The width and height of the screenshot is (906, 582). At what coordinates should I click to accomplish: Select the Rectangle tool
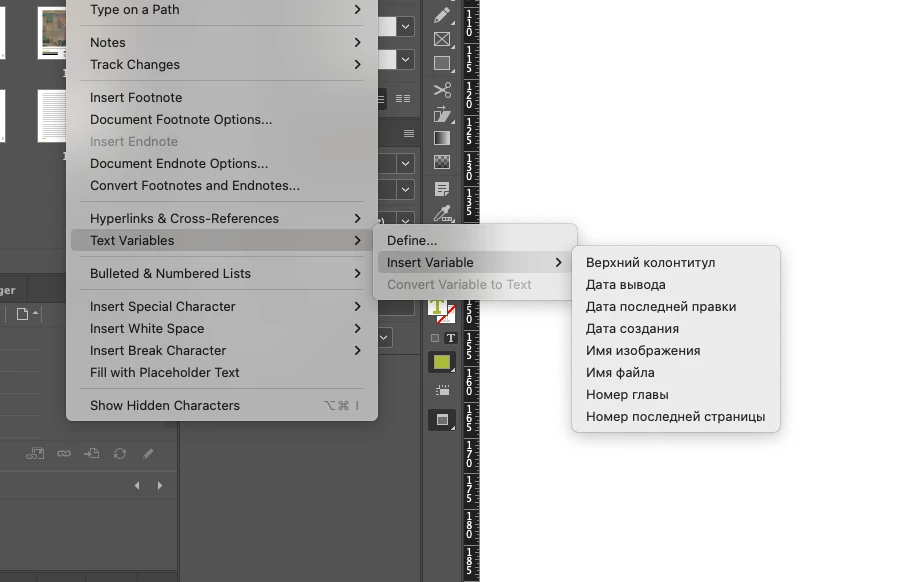[442, 63]
